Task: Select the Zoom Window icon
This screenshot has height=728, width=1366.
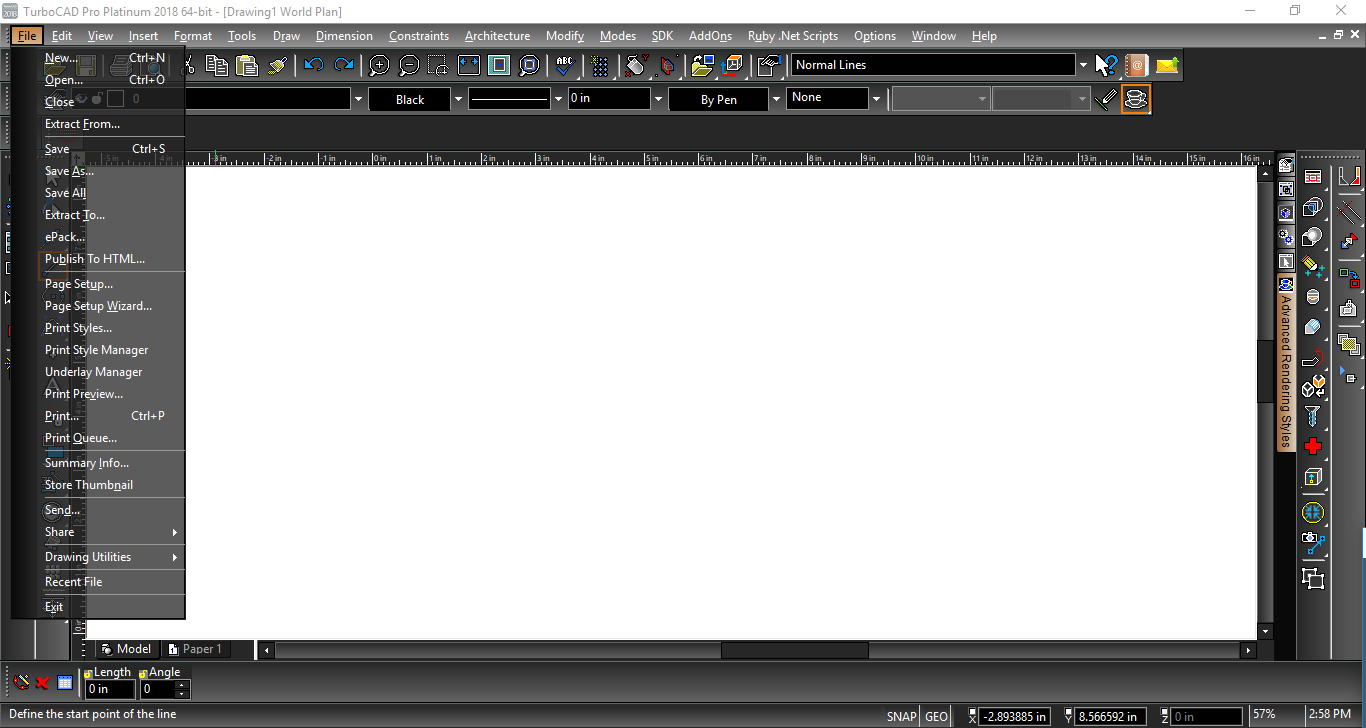Action: tap(439, 65)
